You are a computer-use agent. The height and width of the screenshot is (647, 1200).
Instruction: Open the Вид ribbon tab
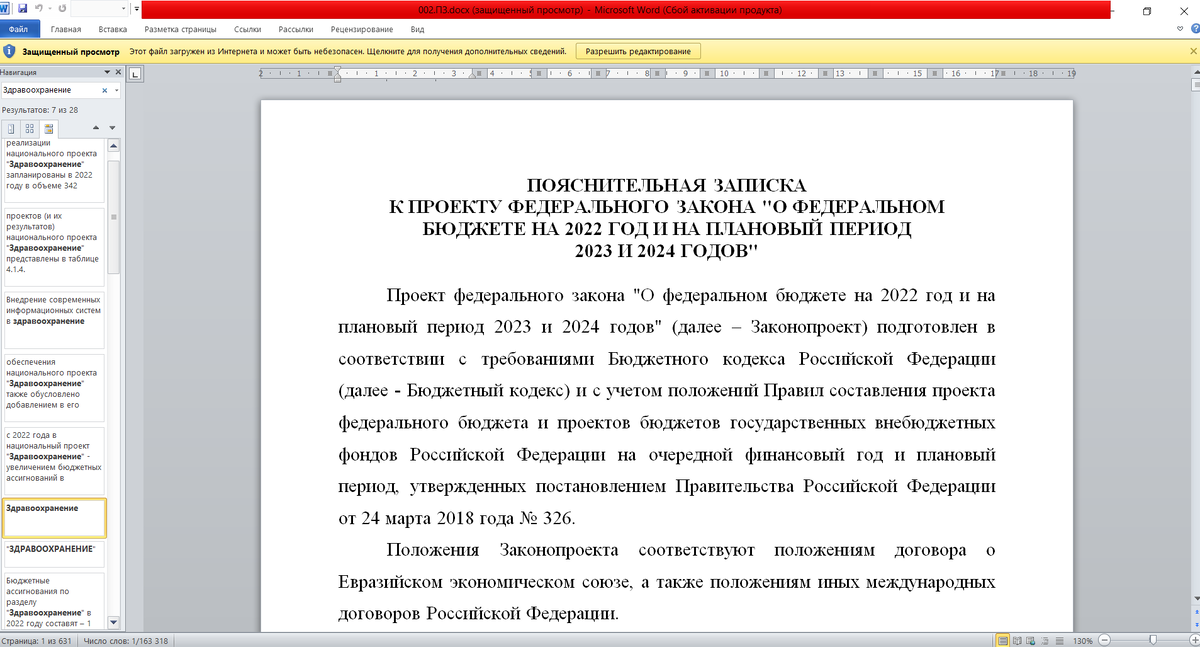coord(417,30)
